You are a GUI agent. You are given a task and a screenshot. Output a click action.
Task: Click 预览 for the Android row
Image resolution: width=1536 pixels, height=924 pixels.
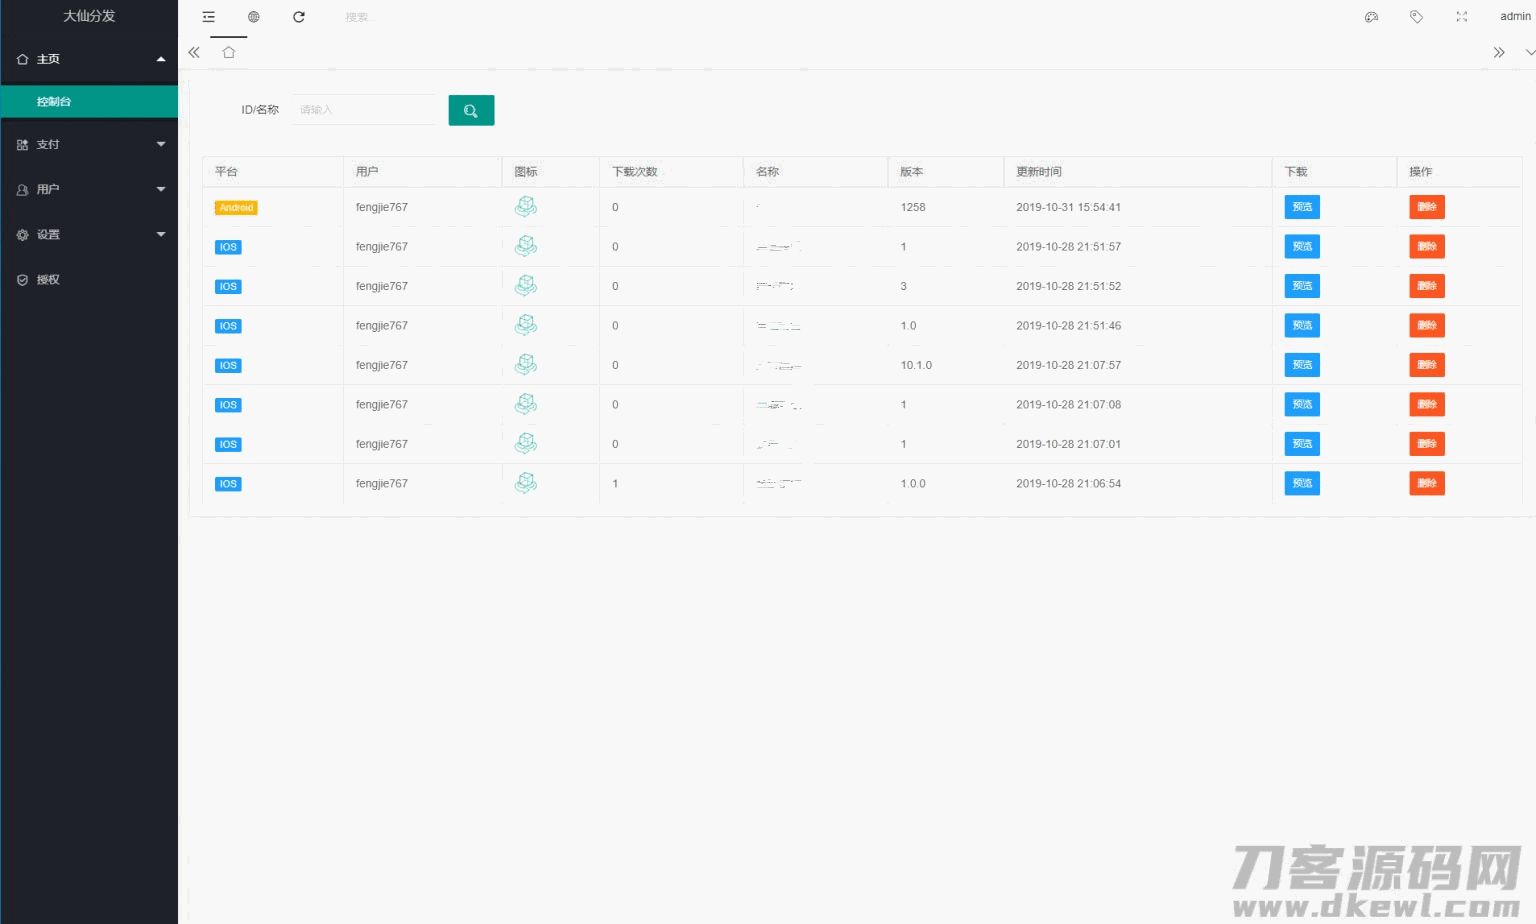(1301, 207)
